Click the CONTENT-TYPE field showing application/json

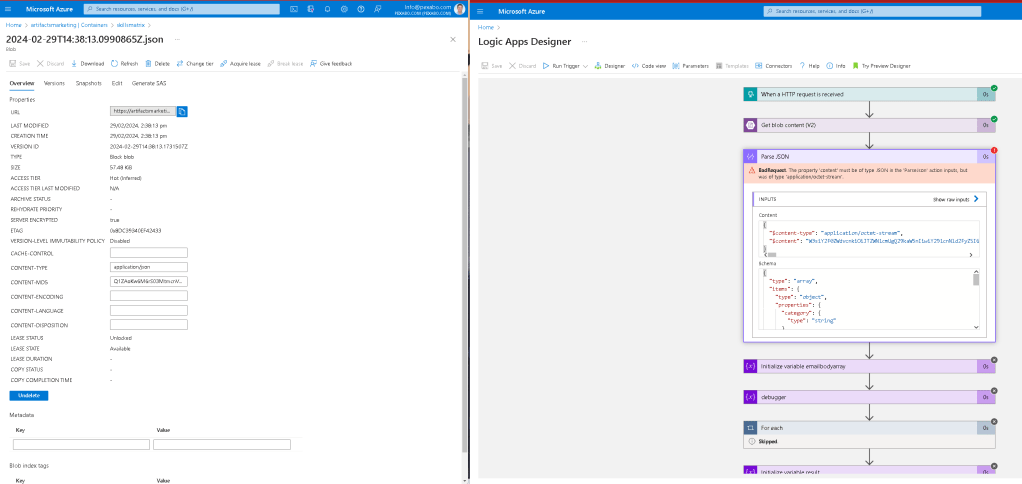pyautogui.click(x=149, y=267)
